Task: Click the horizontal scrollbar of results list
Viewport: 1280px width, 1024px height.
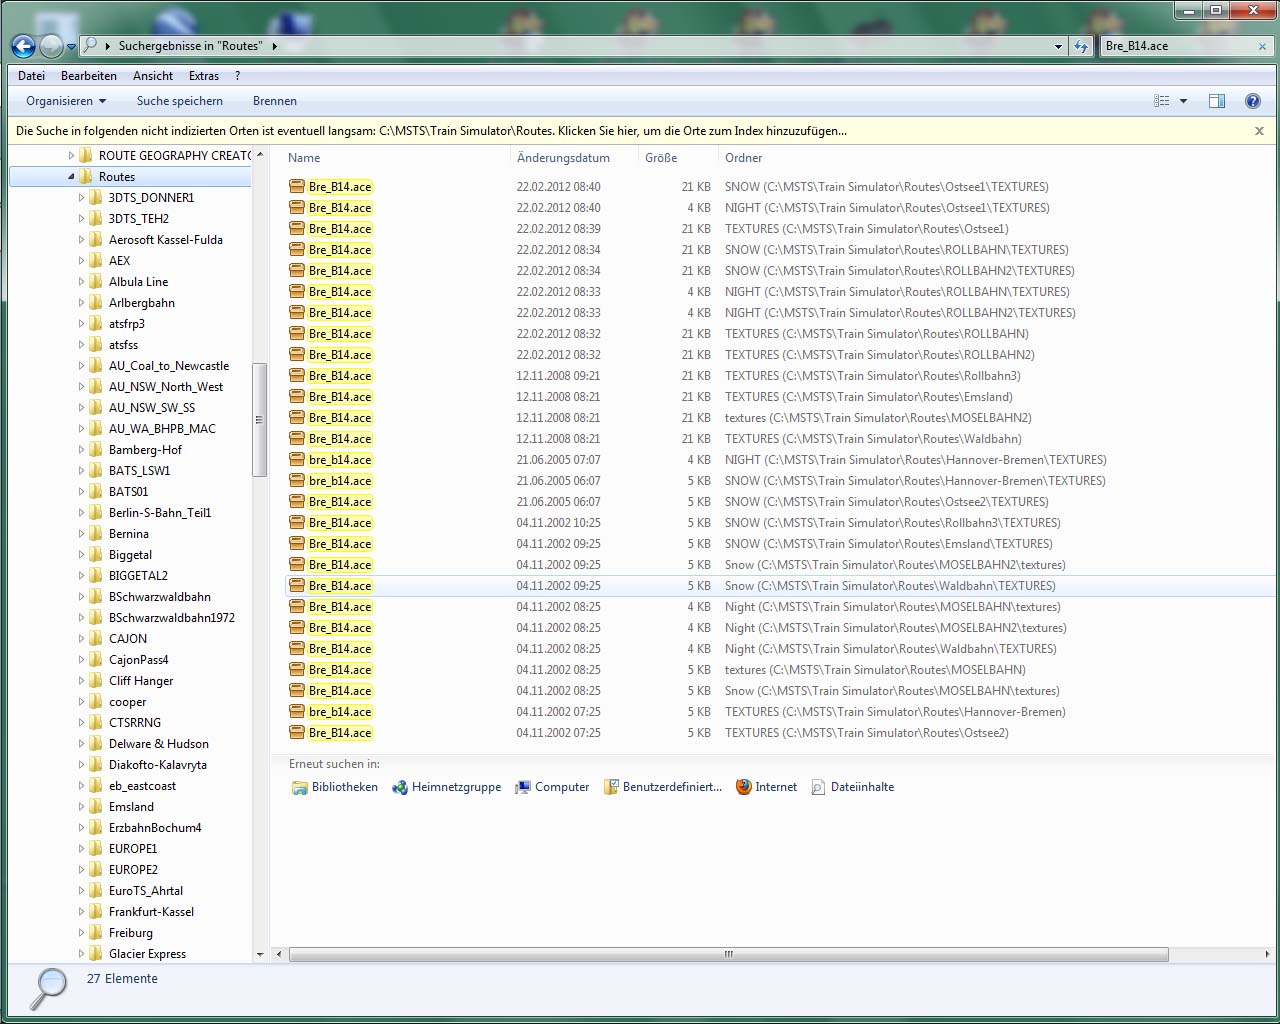Action: click(728, 954)
